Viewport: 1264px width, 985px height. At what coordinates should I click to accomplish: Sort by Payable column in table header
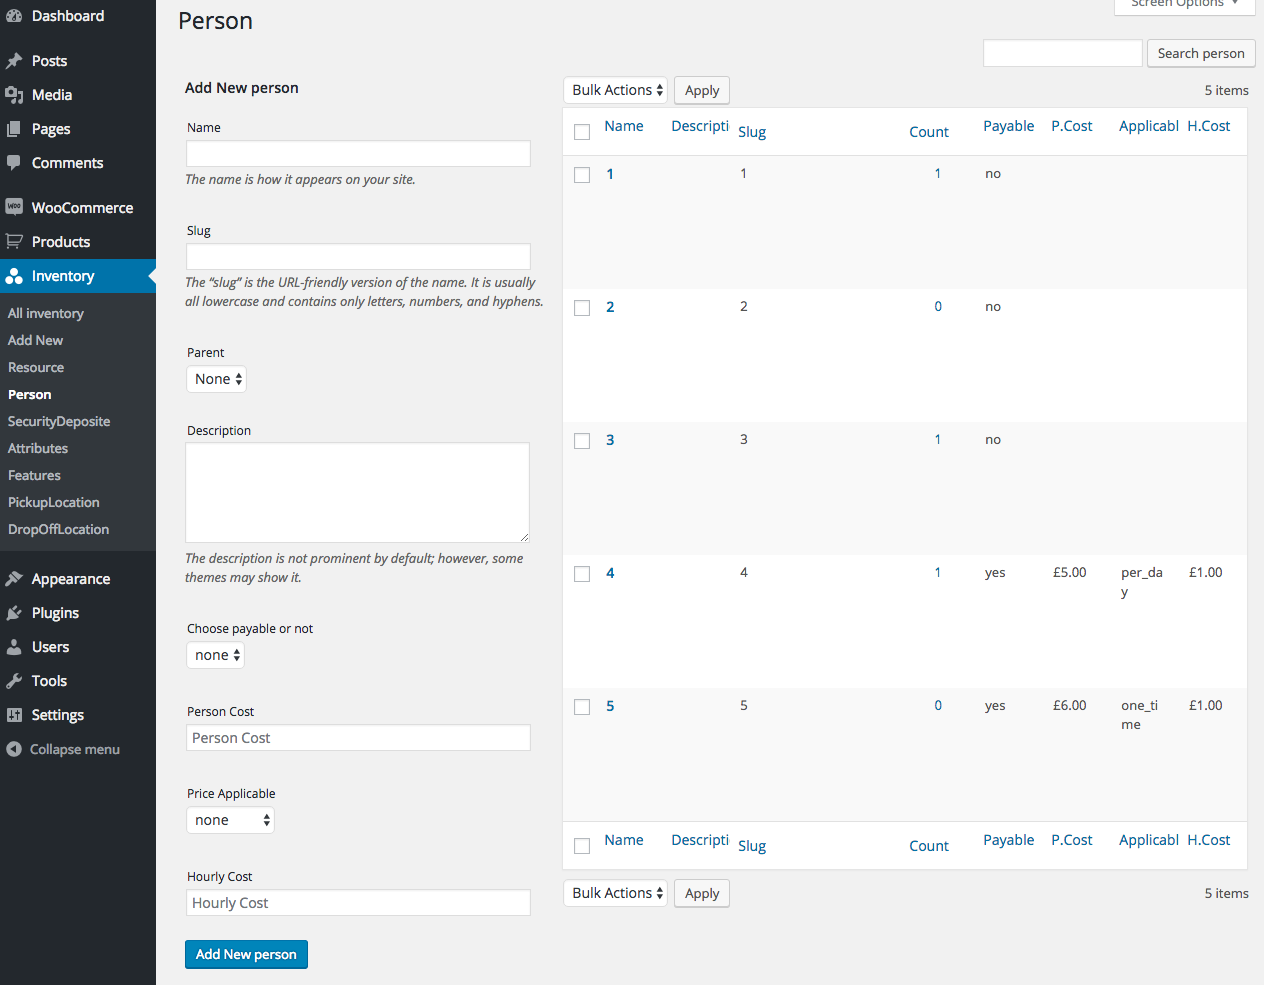(1009, 126)
